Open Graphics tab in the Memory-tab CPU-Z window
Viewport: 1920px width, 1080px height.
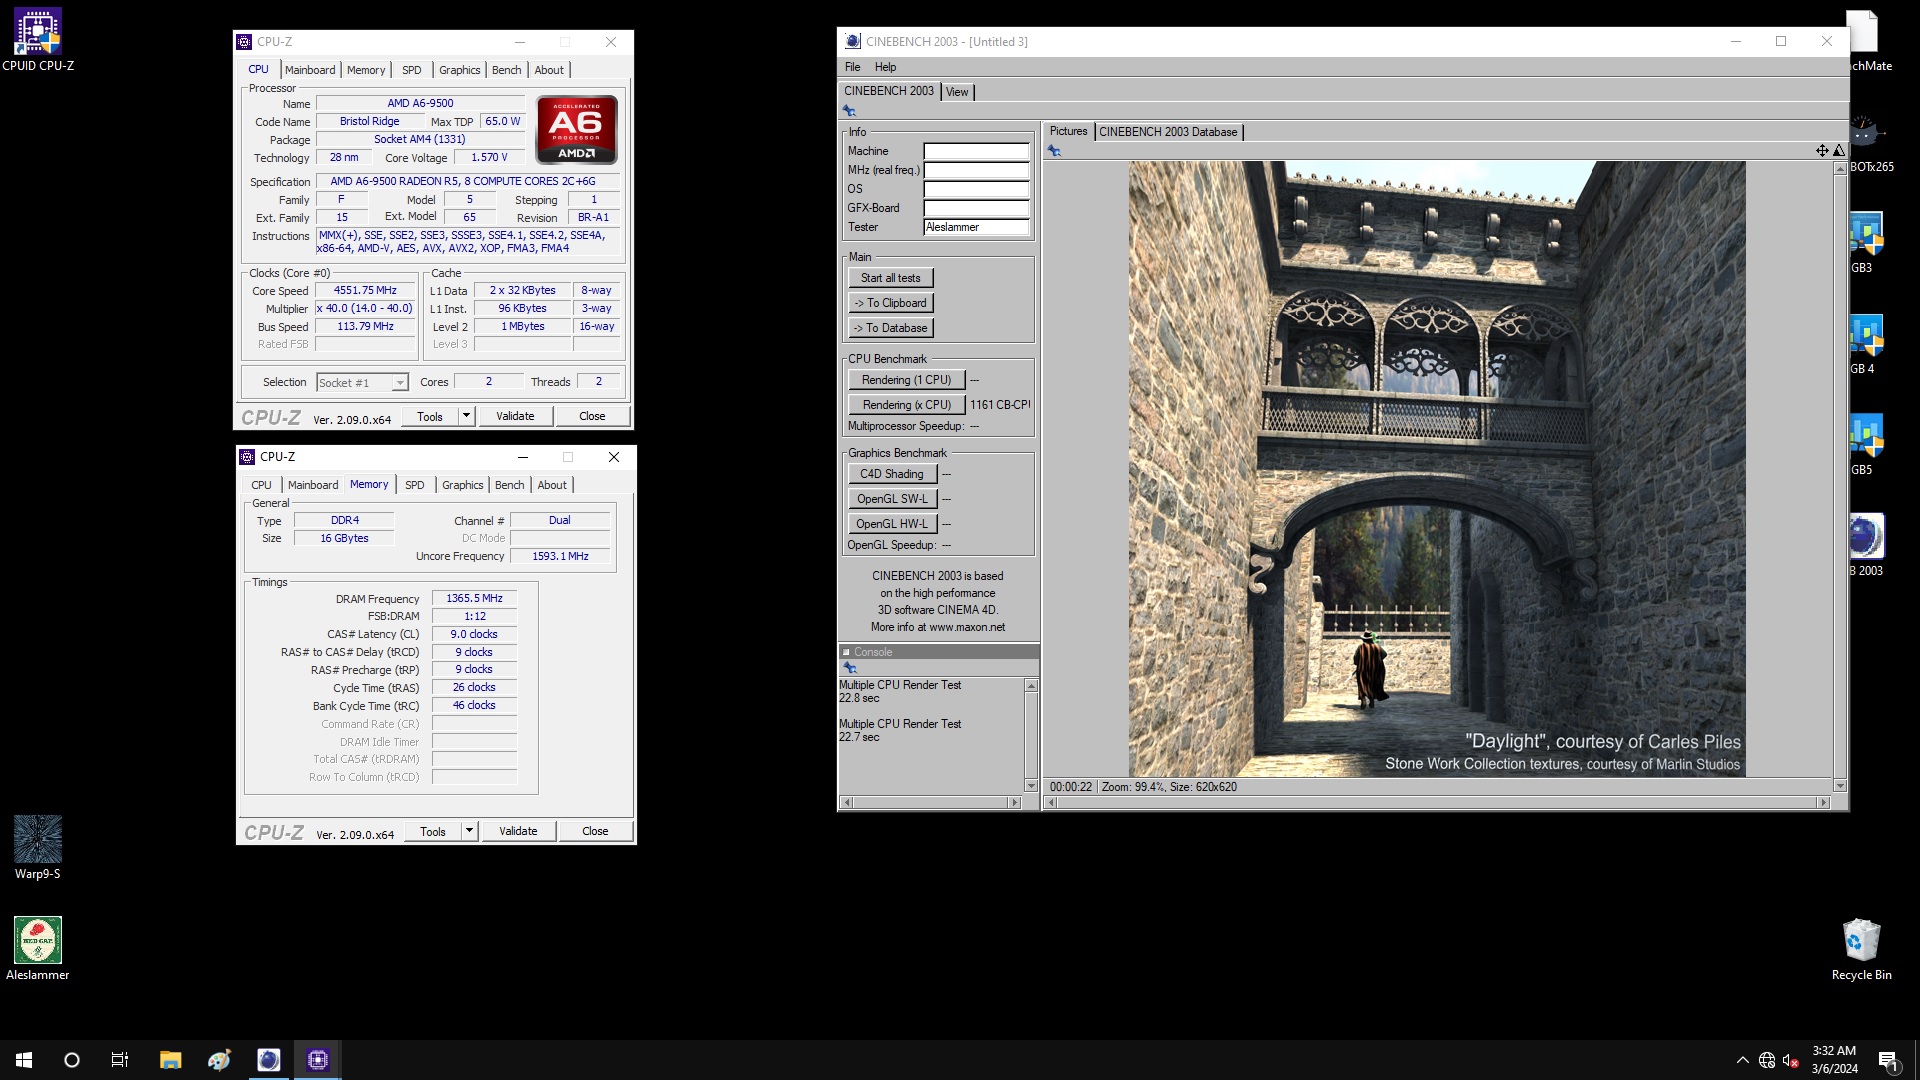[463, 485]
